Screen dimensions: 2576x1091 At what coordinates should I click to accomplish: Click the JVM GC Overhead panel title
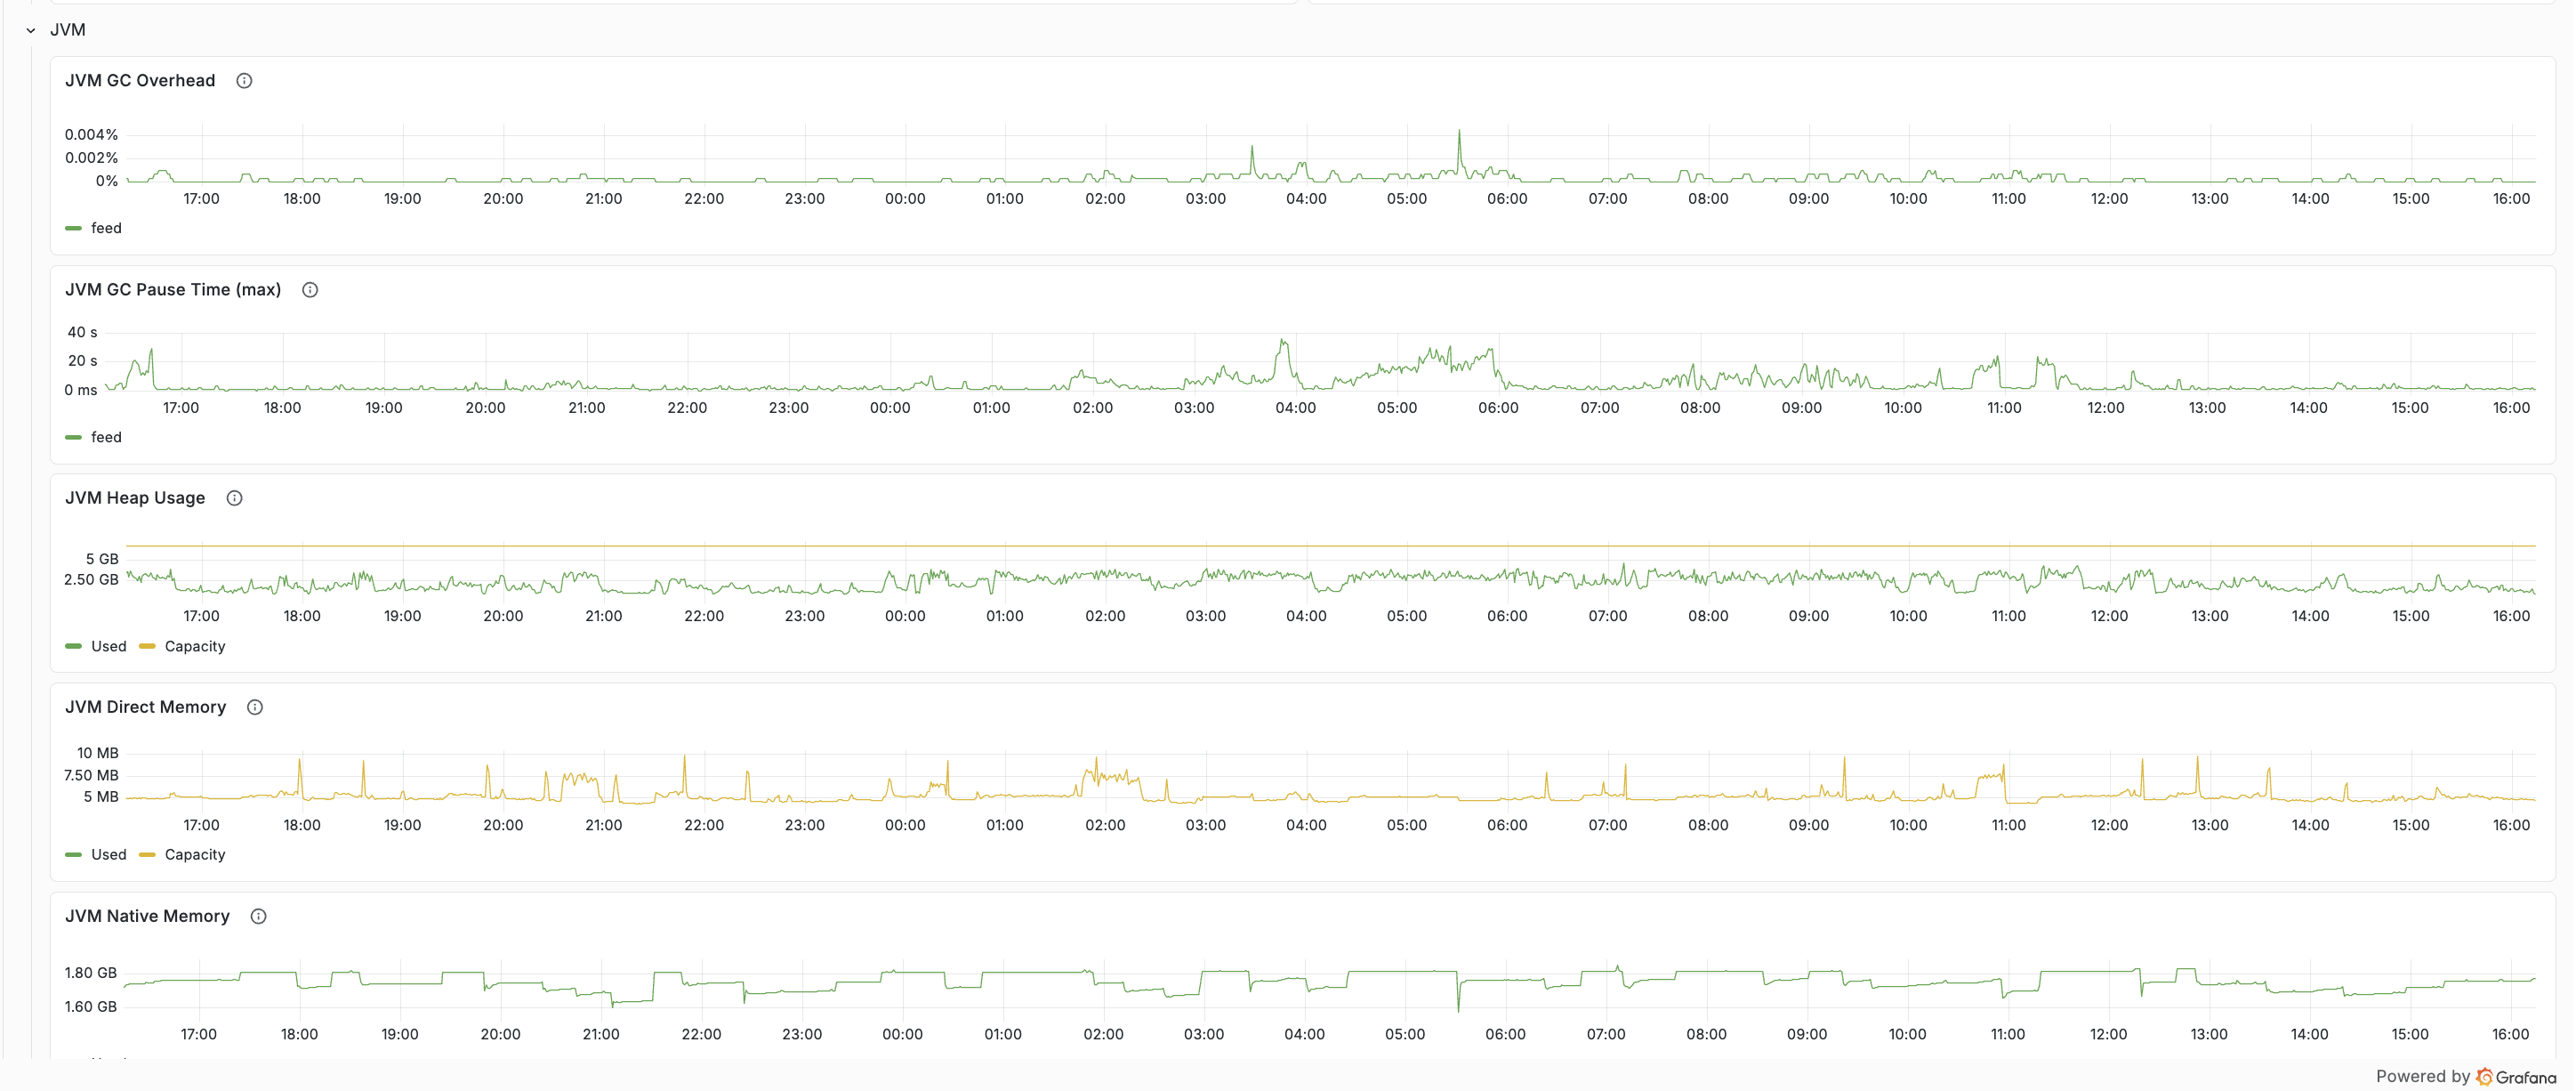click(140, 80)
